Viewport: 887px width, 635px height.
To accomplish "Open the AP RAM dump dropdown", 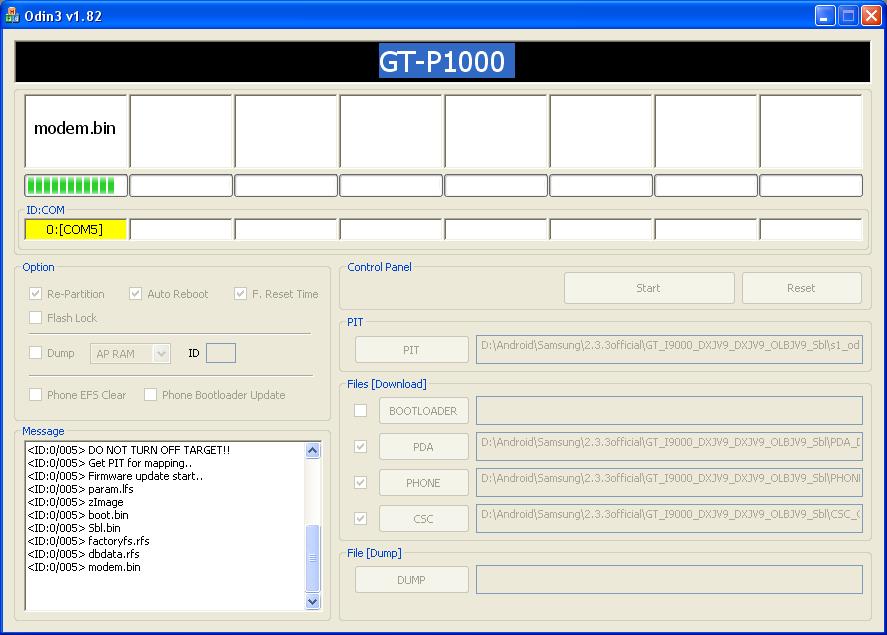I will click(161, 353).
